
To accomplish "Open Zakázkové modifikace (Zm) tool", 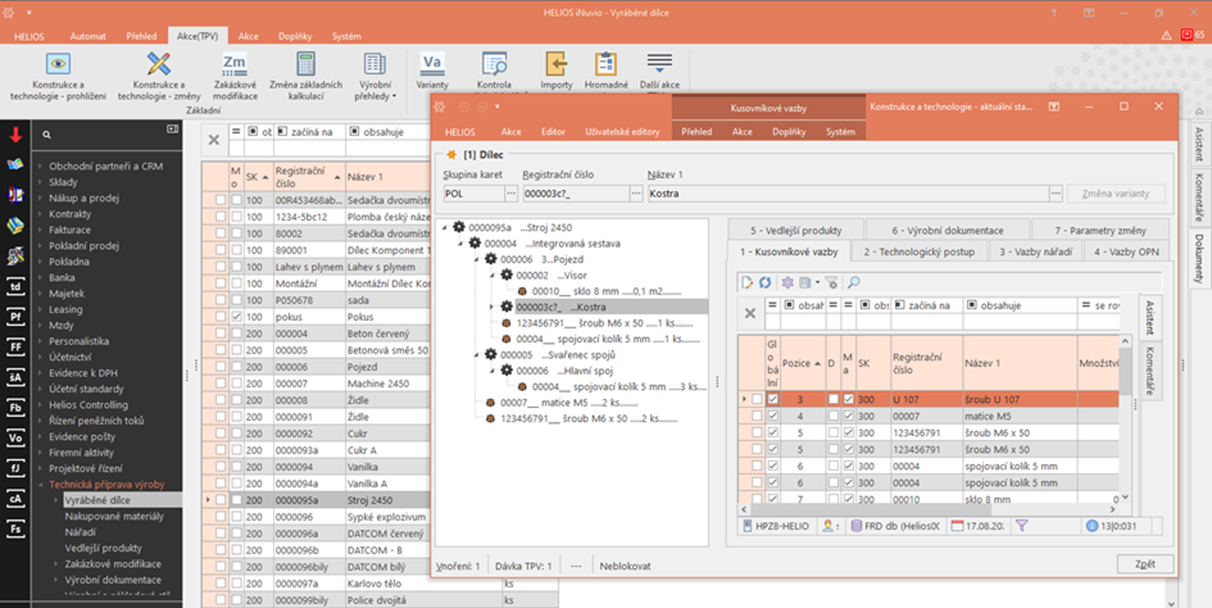I will (235, 76).
